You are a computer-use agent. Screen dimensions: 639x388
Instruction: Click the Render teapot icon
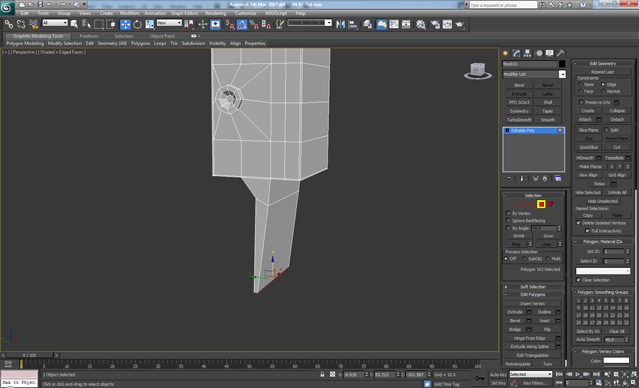click(460, 24)
